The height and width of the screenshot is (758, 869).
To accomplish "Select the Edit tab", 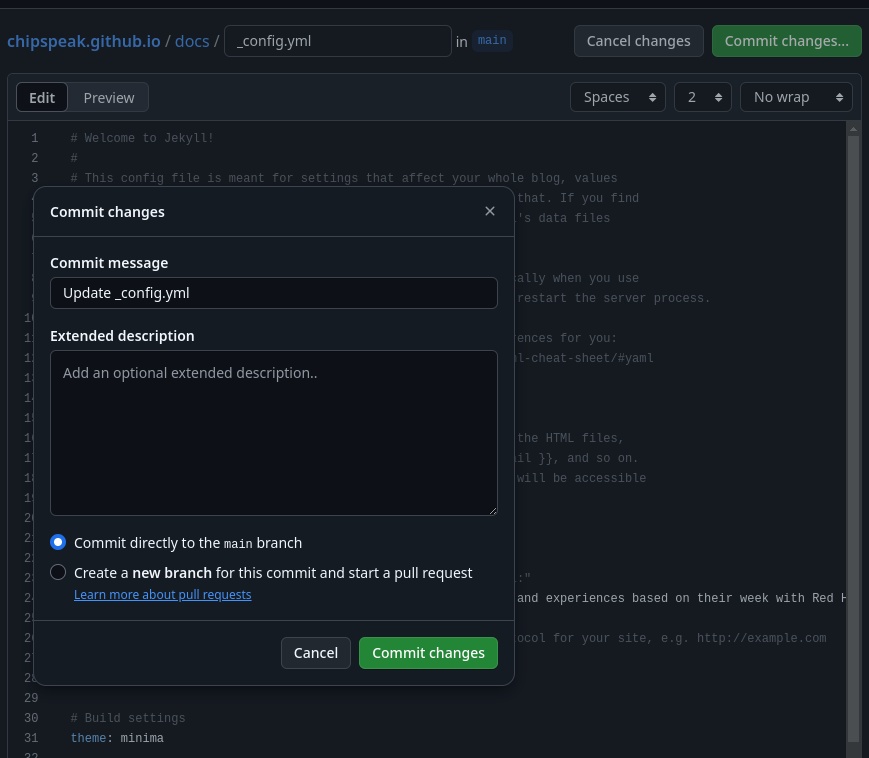I will click(x=42, y=97).
